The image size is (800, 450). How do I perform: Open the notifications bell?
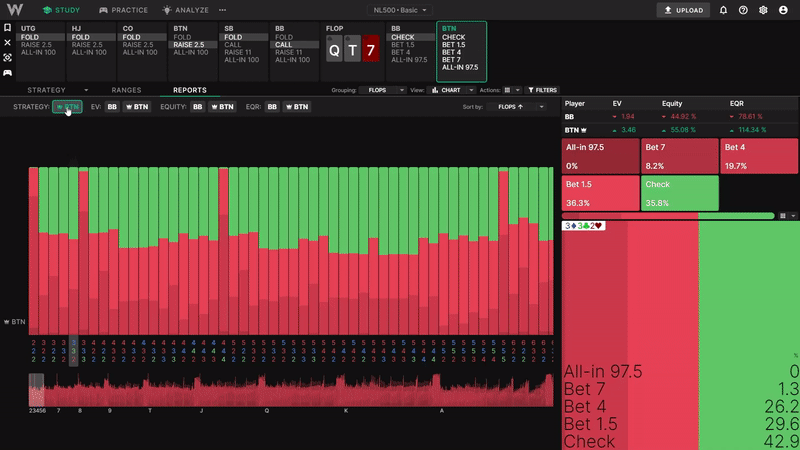[x=723, y=10]
